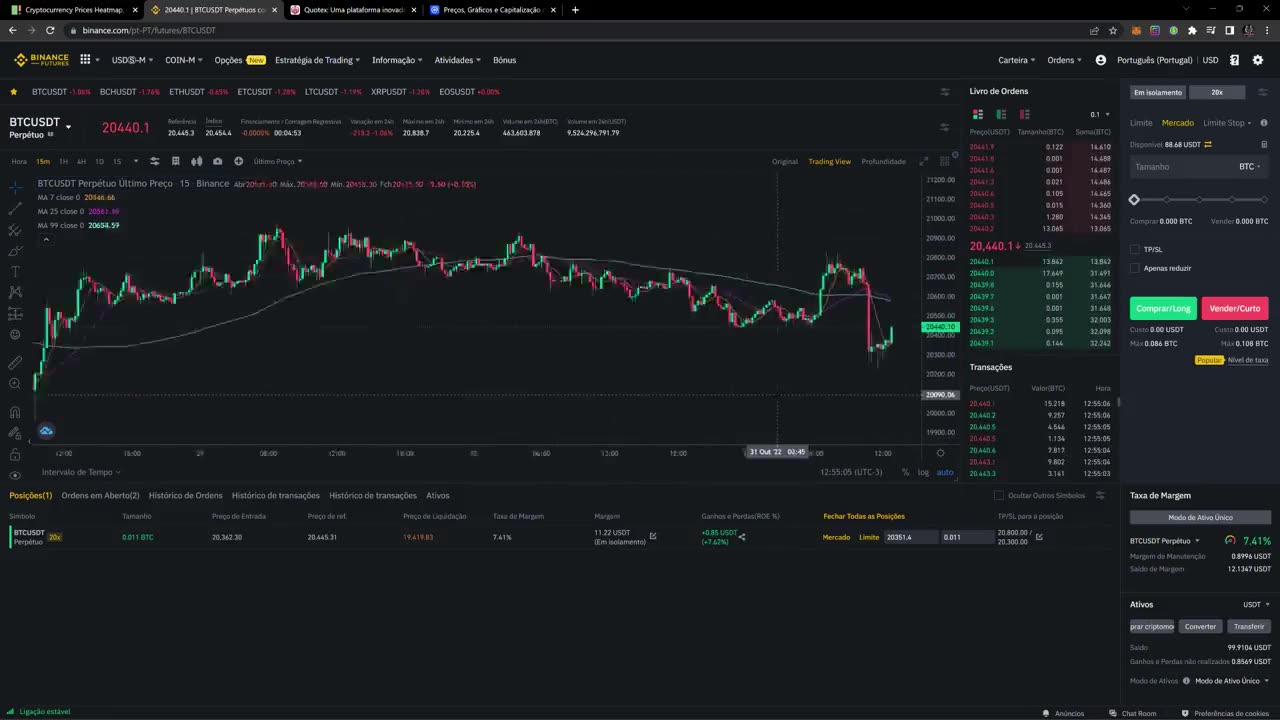Switch to the Limite order tab
This screenshot has height=720, width=1280.
click(1141, 123)
